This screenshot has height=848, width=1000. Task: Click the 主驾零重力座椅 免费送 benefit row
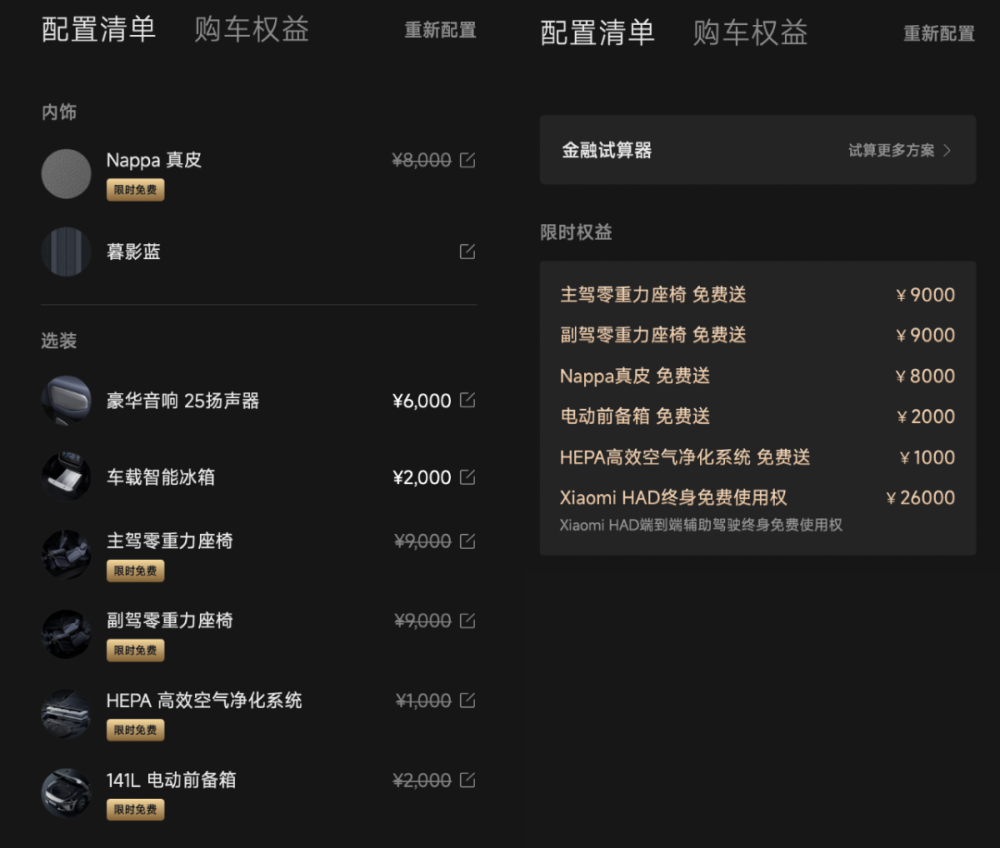coord(757,294)
